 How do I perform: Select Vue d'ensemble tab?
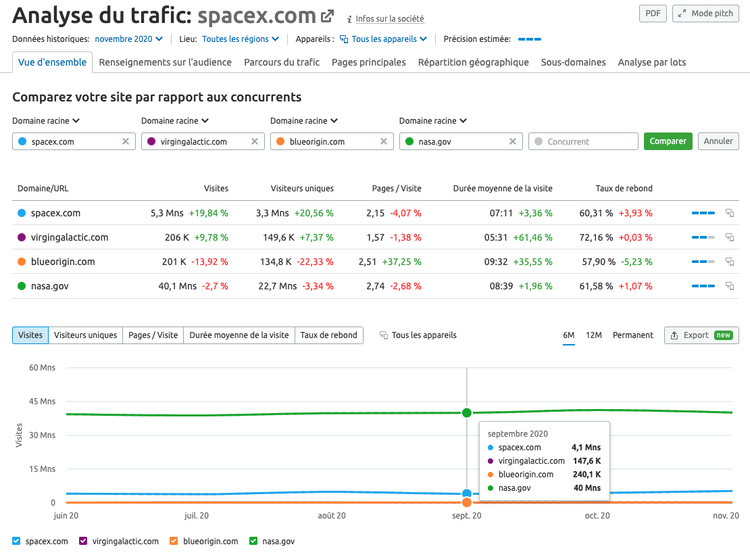tap(52, 62)
